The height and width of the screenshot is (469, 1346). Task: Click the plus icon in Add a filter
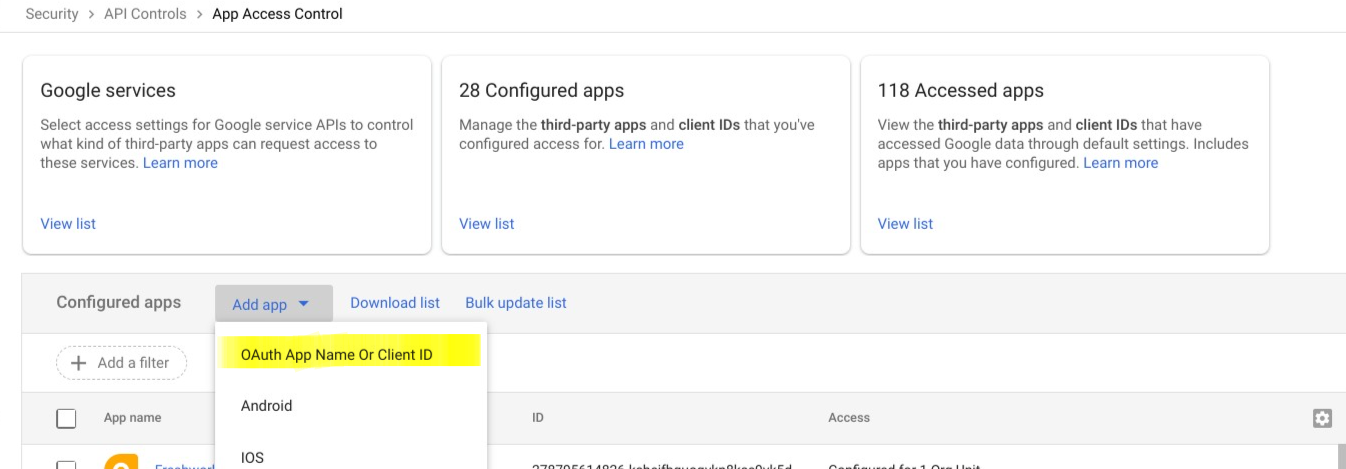(x=80, y=363)
